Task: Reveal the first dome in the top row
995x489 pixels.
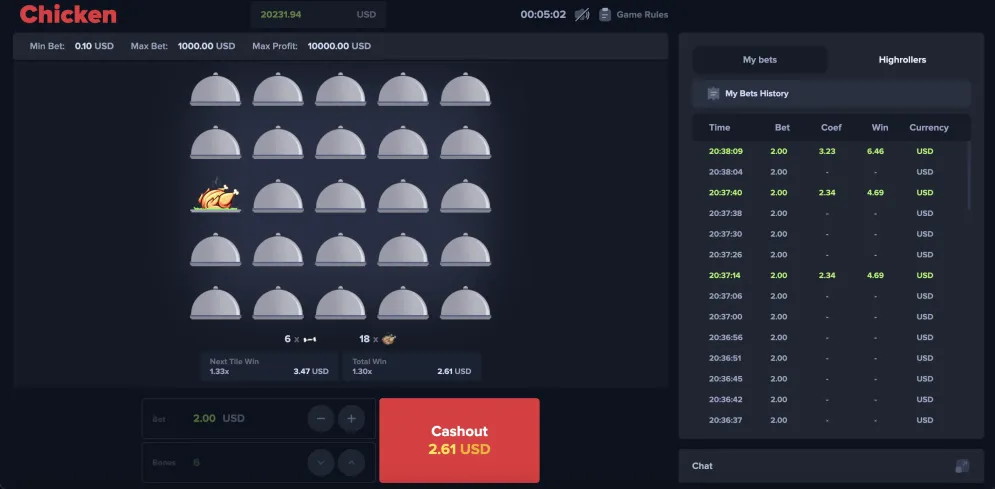Action: point(216,89)
